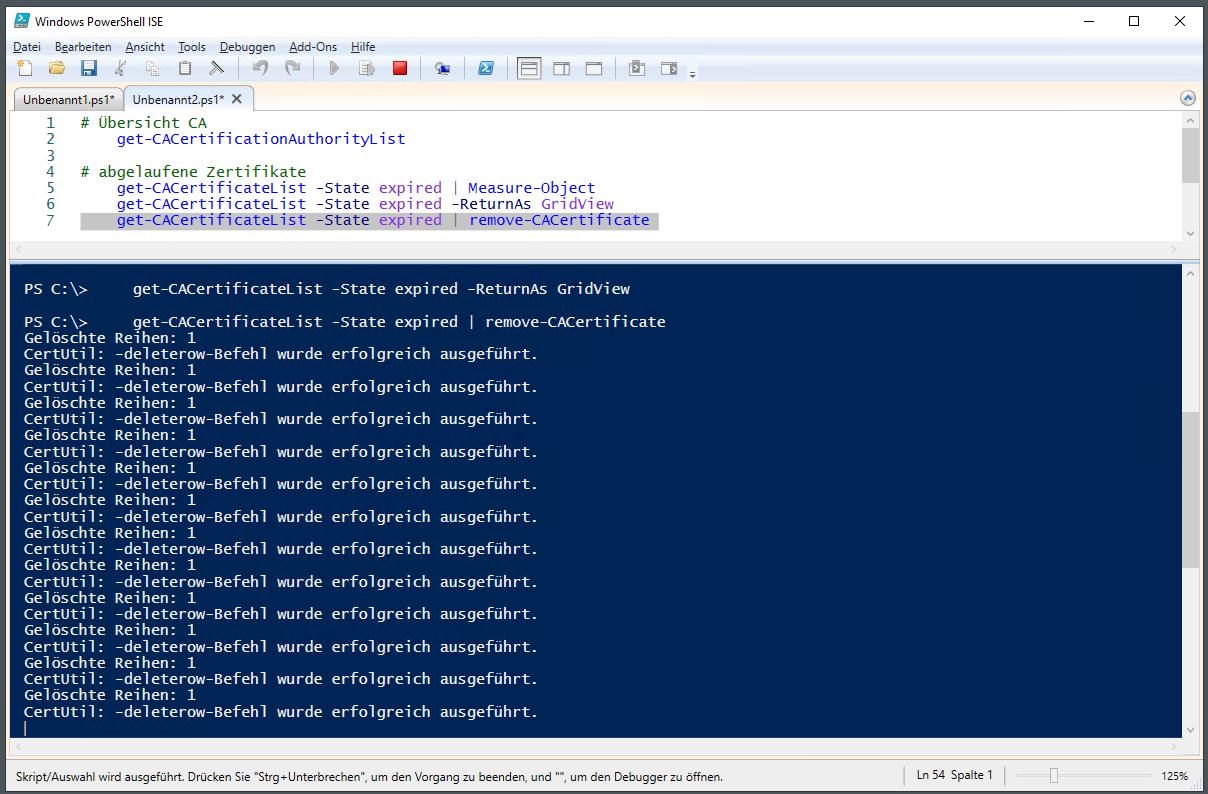
Task: Click the 'Skript/Auswahl wird ausgeführt' status bar message
Action: [369, 776]
